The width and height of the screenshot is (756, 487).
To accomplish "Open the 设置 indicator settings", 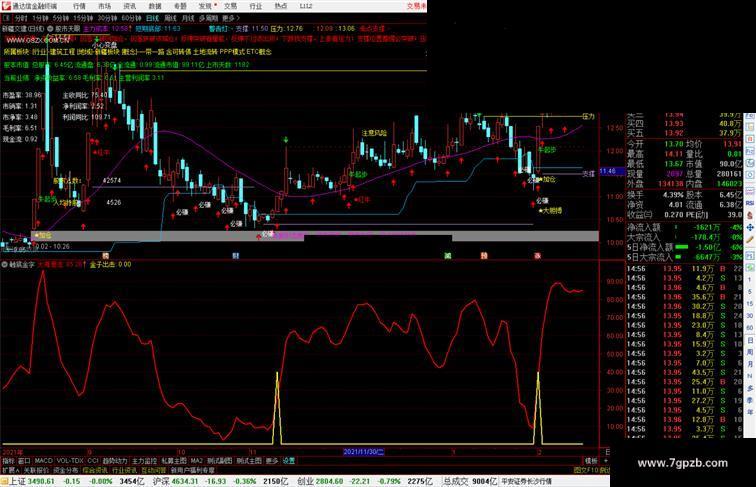I will click(x=289, y=461).
